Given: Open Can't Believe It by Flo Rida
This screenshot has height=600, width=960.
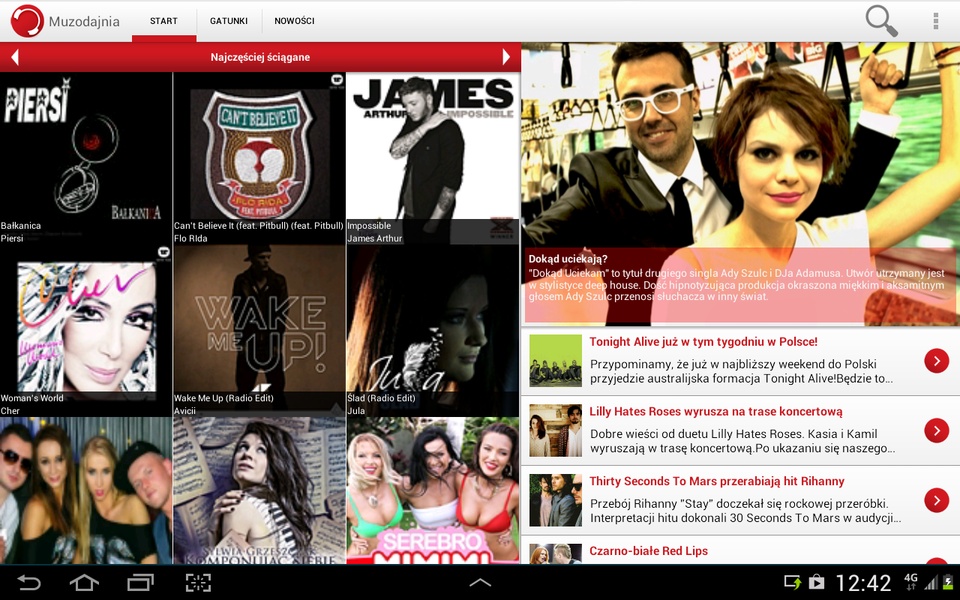Looking at the screenshot, I should point(260,159).
